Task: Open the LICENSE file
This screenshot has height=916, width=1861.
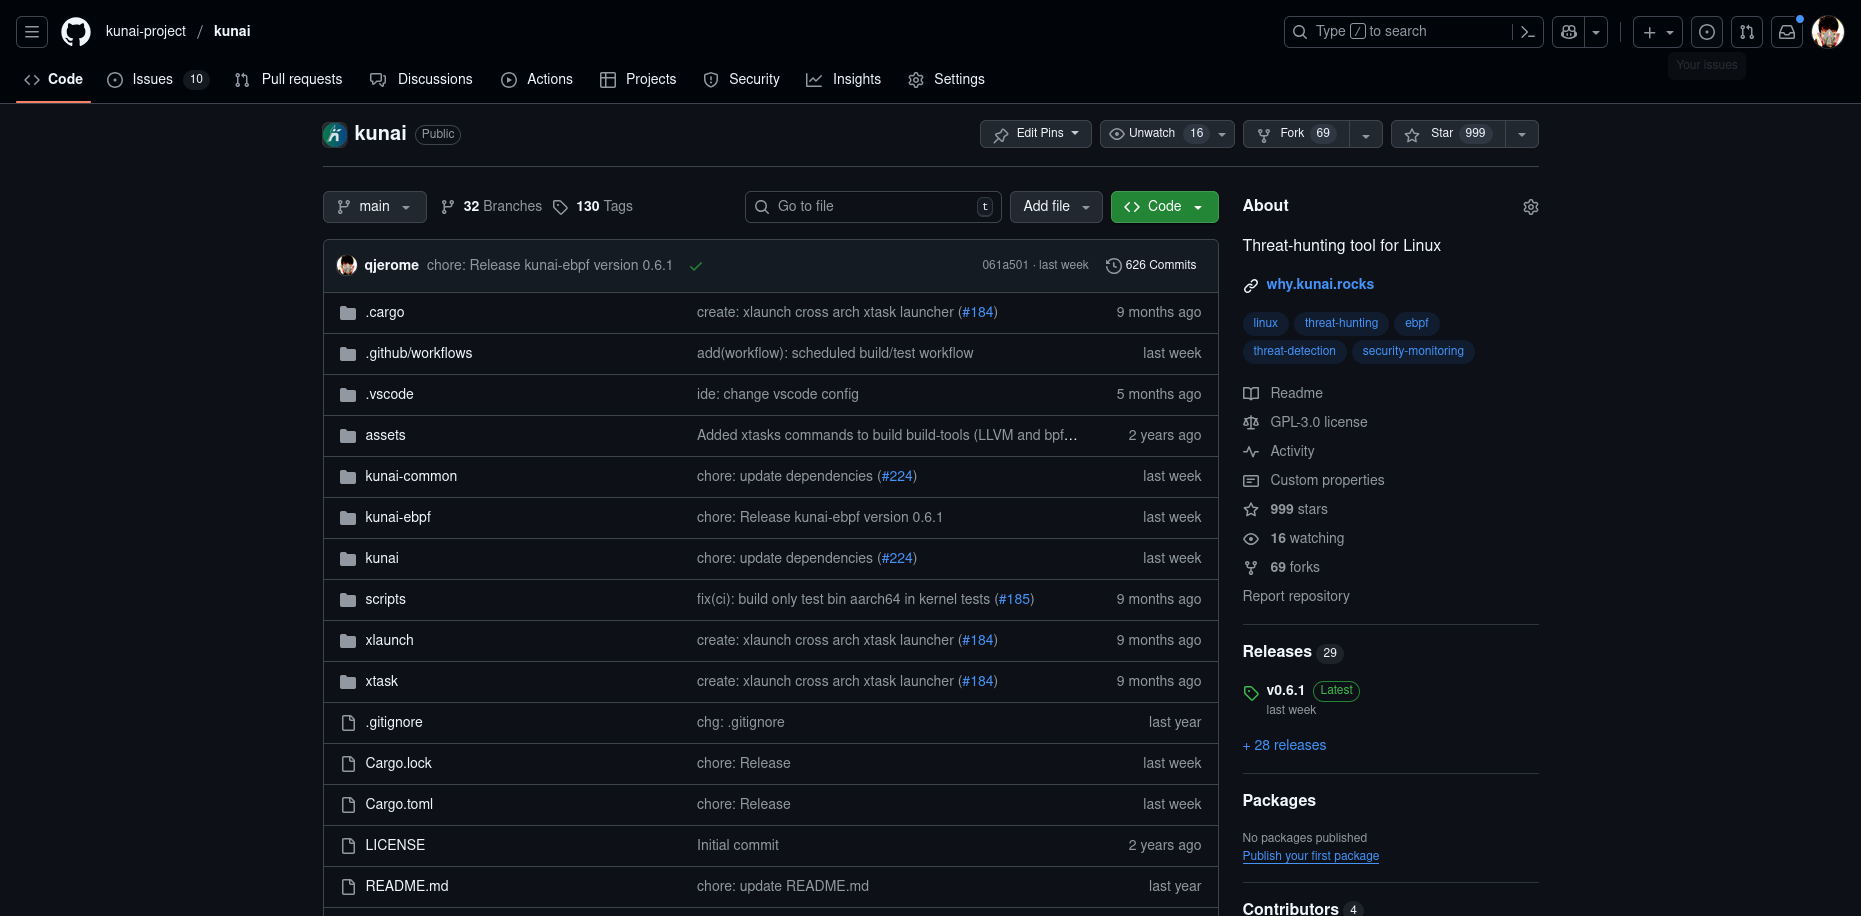Action: [395, 845]
